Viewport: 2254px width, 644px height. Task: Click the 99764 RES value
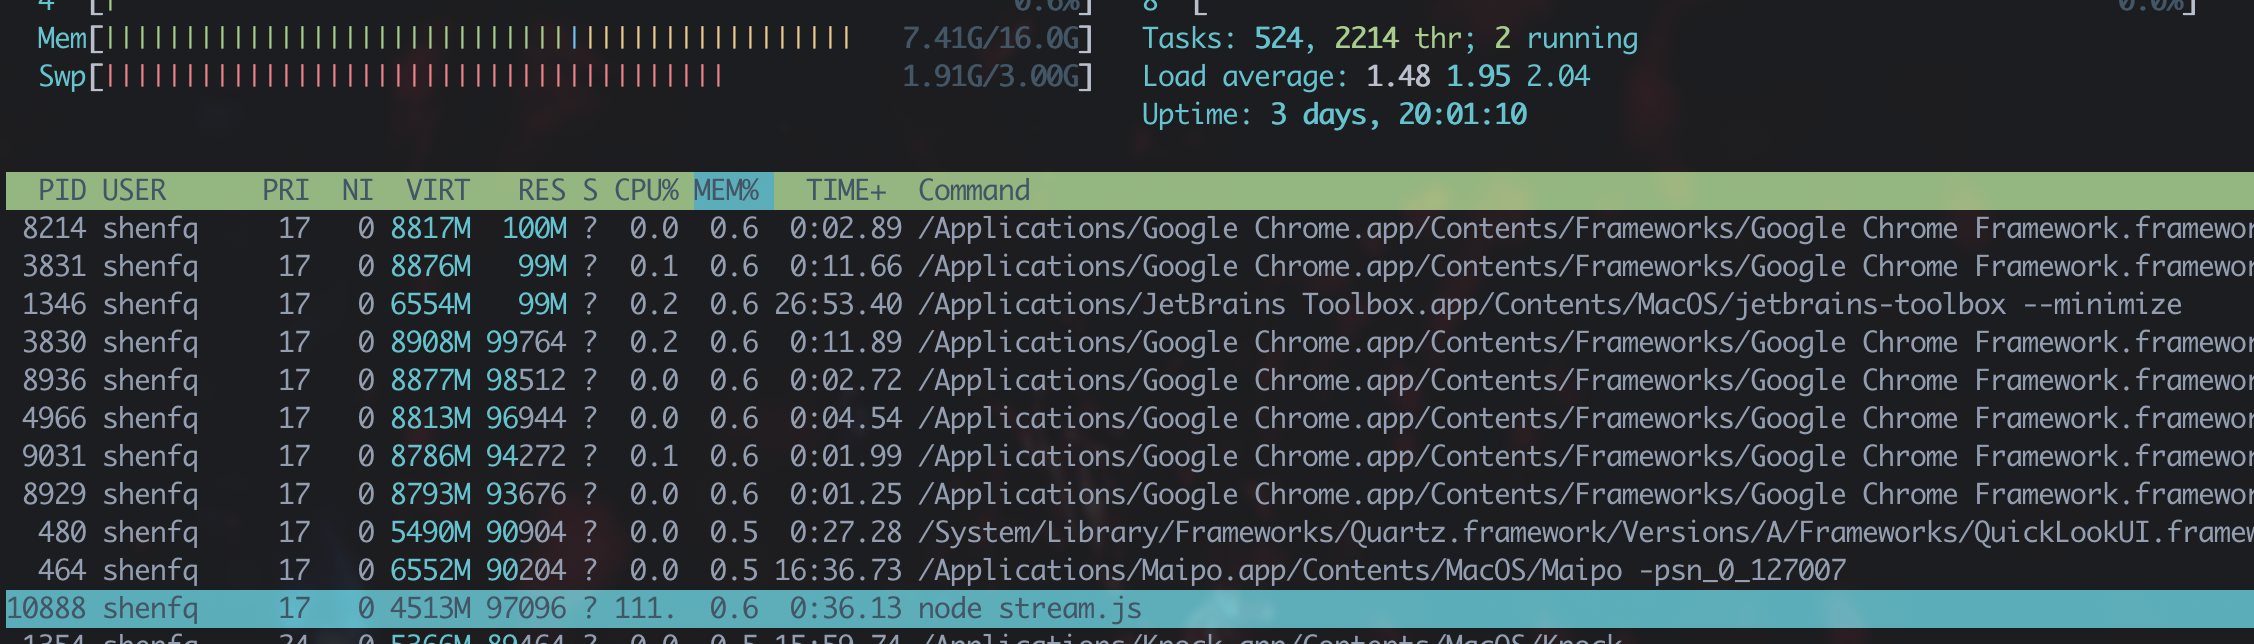tap(526, 342)
